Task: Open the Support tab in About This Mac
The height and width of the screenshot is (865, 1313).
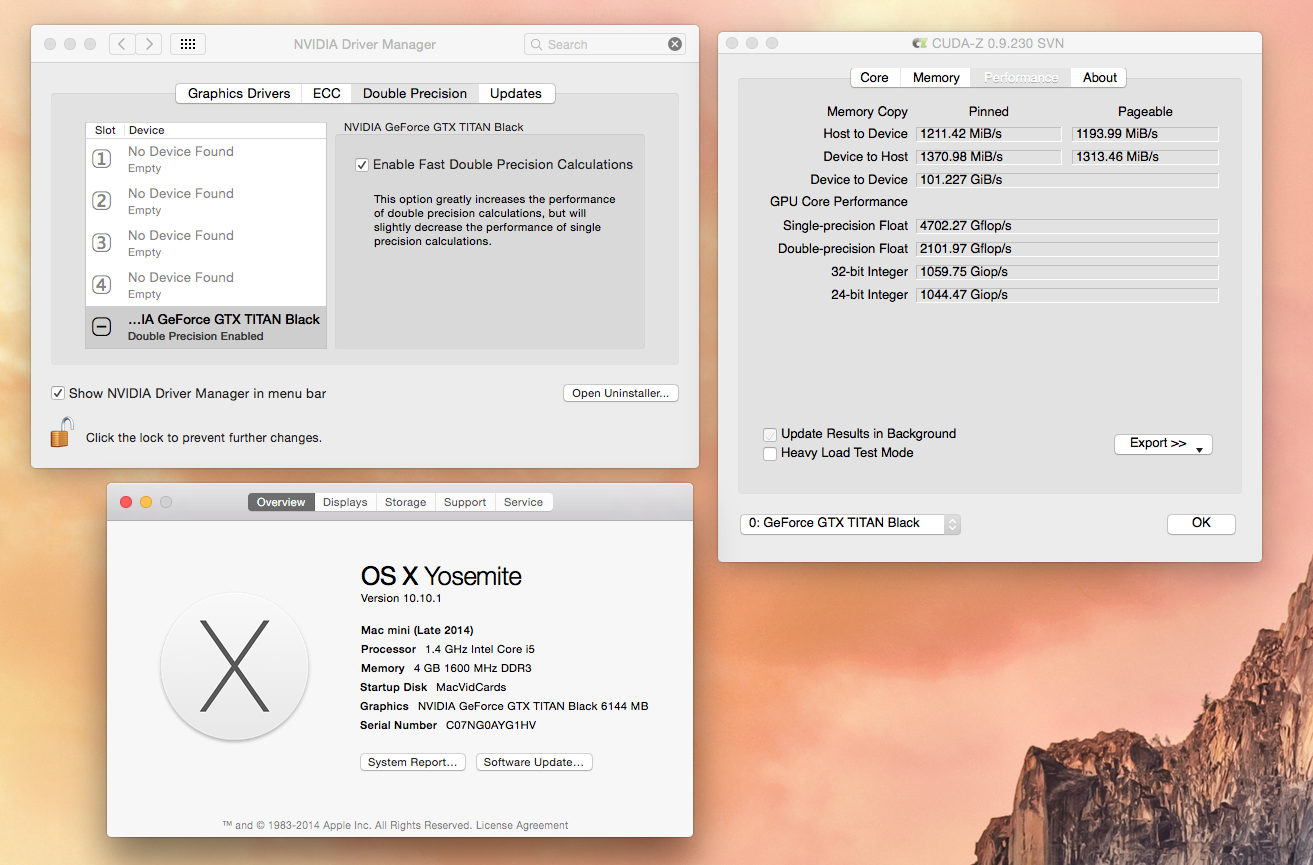Action: click(465, 502)
